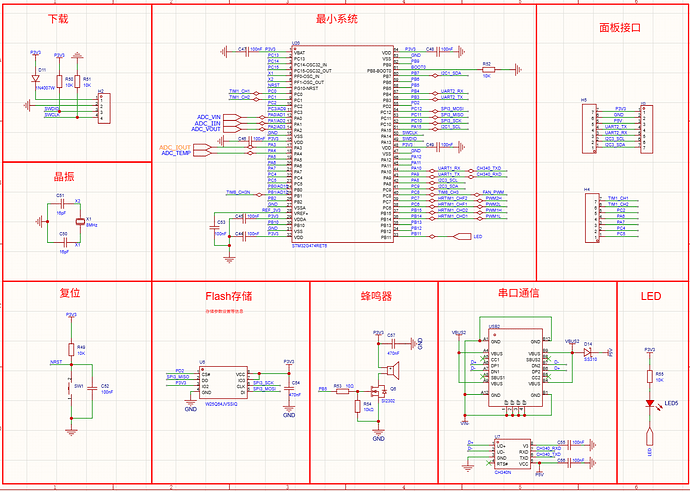690x491 pixels.
Task: Select the R52 10K resistor
Action: [x=488, y=70]
